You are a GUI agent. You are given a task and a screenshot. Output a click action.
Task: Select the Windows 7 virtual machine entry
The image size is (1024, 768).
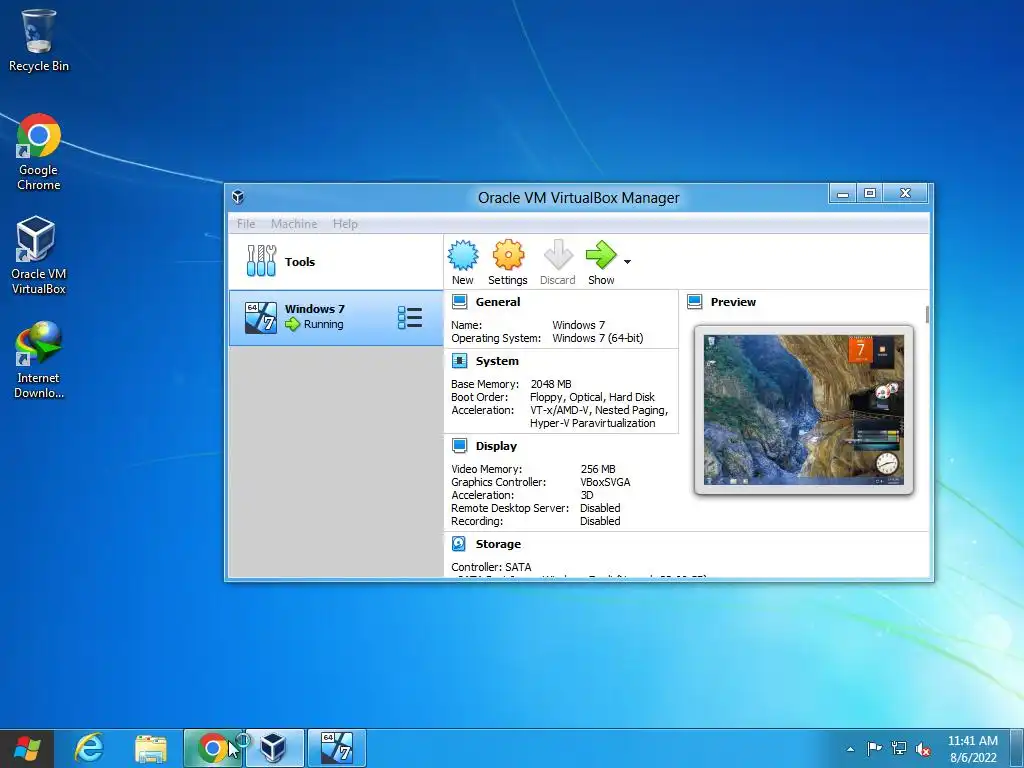coord(336,318)
